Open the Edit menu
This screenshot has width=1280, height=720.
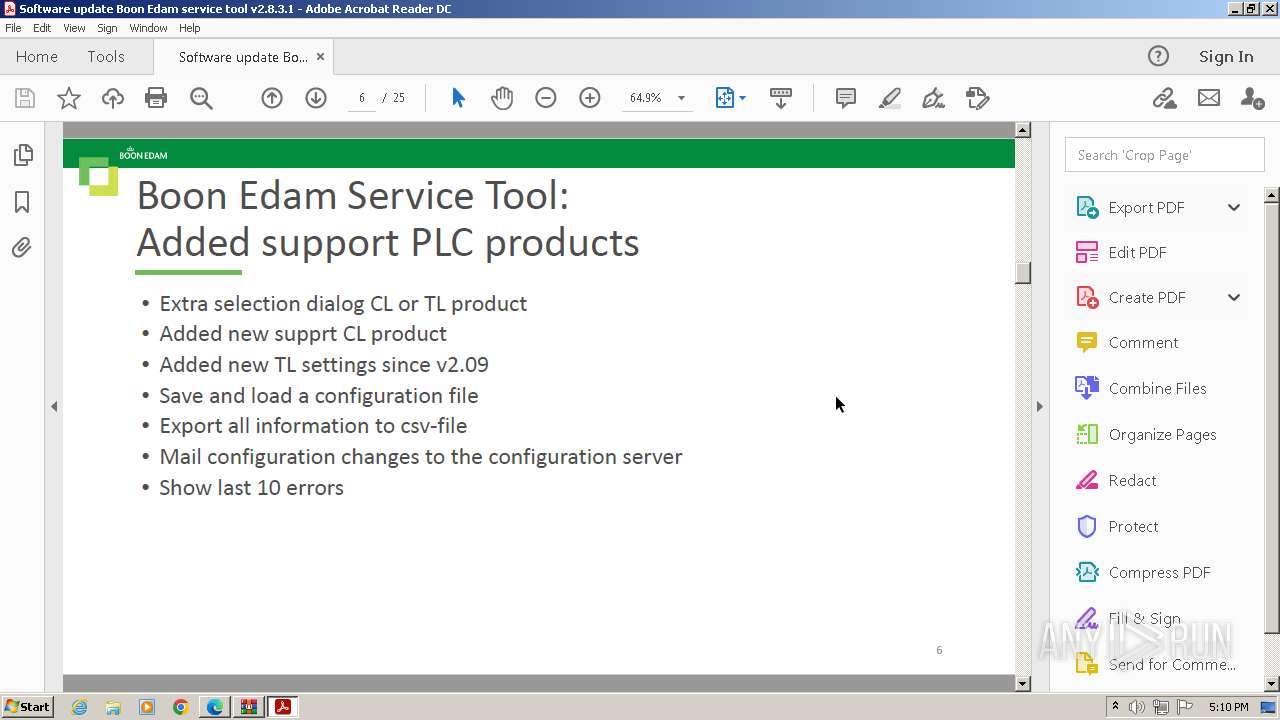(42, 28)
